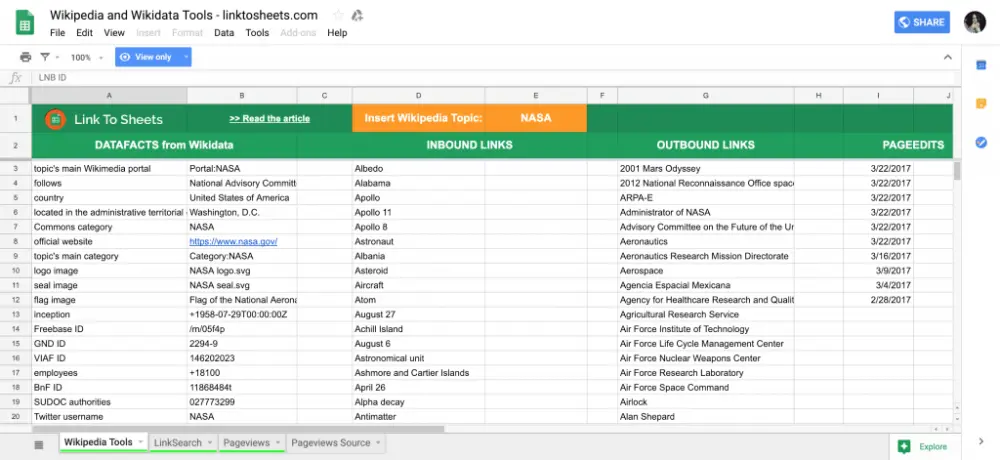Click the user profile avatar
The image size is (1000, 460).
click(975, 22)
